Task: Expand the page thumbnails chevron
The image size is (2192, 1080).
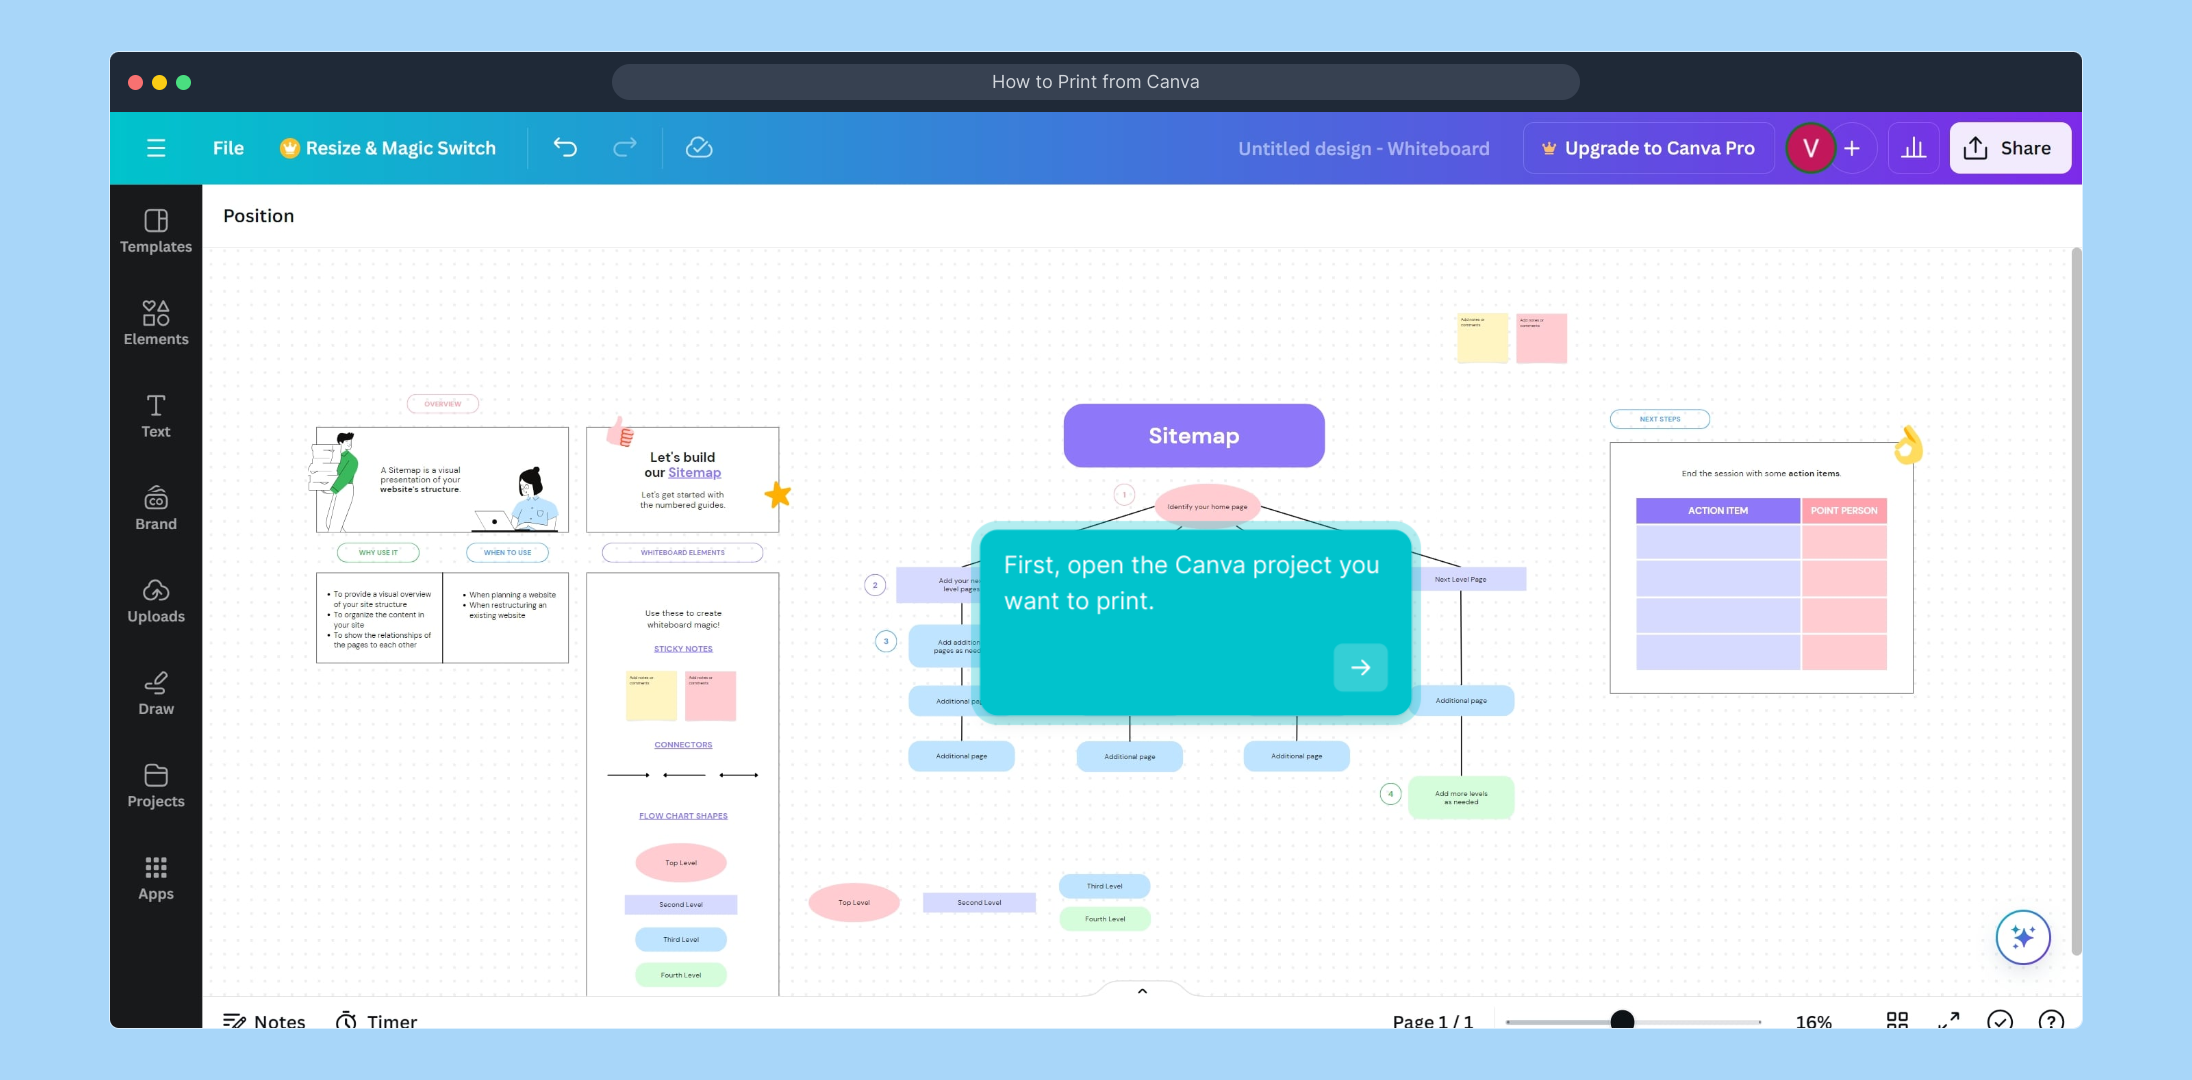Action: pyautogui.click(x=1142, y=991)
